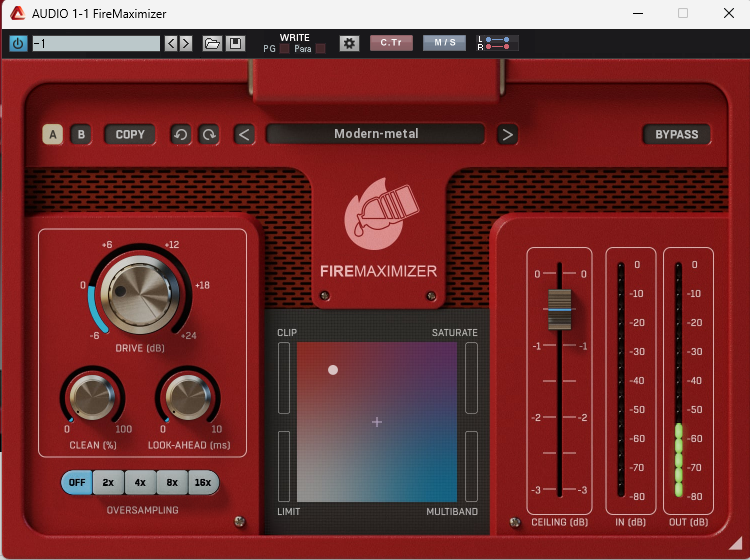Click the CLEAN (%) knob
The height and width of the screenshot is (560, 750).
92,397
